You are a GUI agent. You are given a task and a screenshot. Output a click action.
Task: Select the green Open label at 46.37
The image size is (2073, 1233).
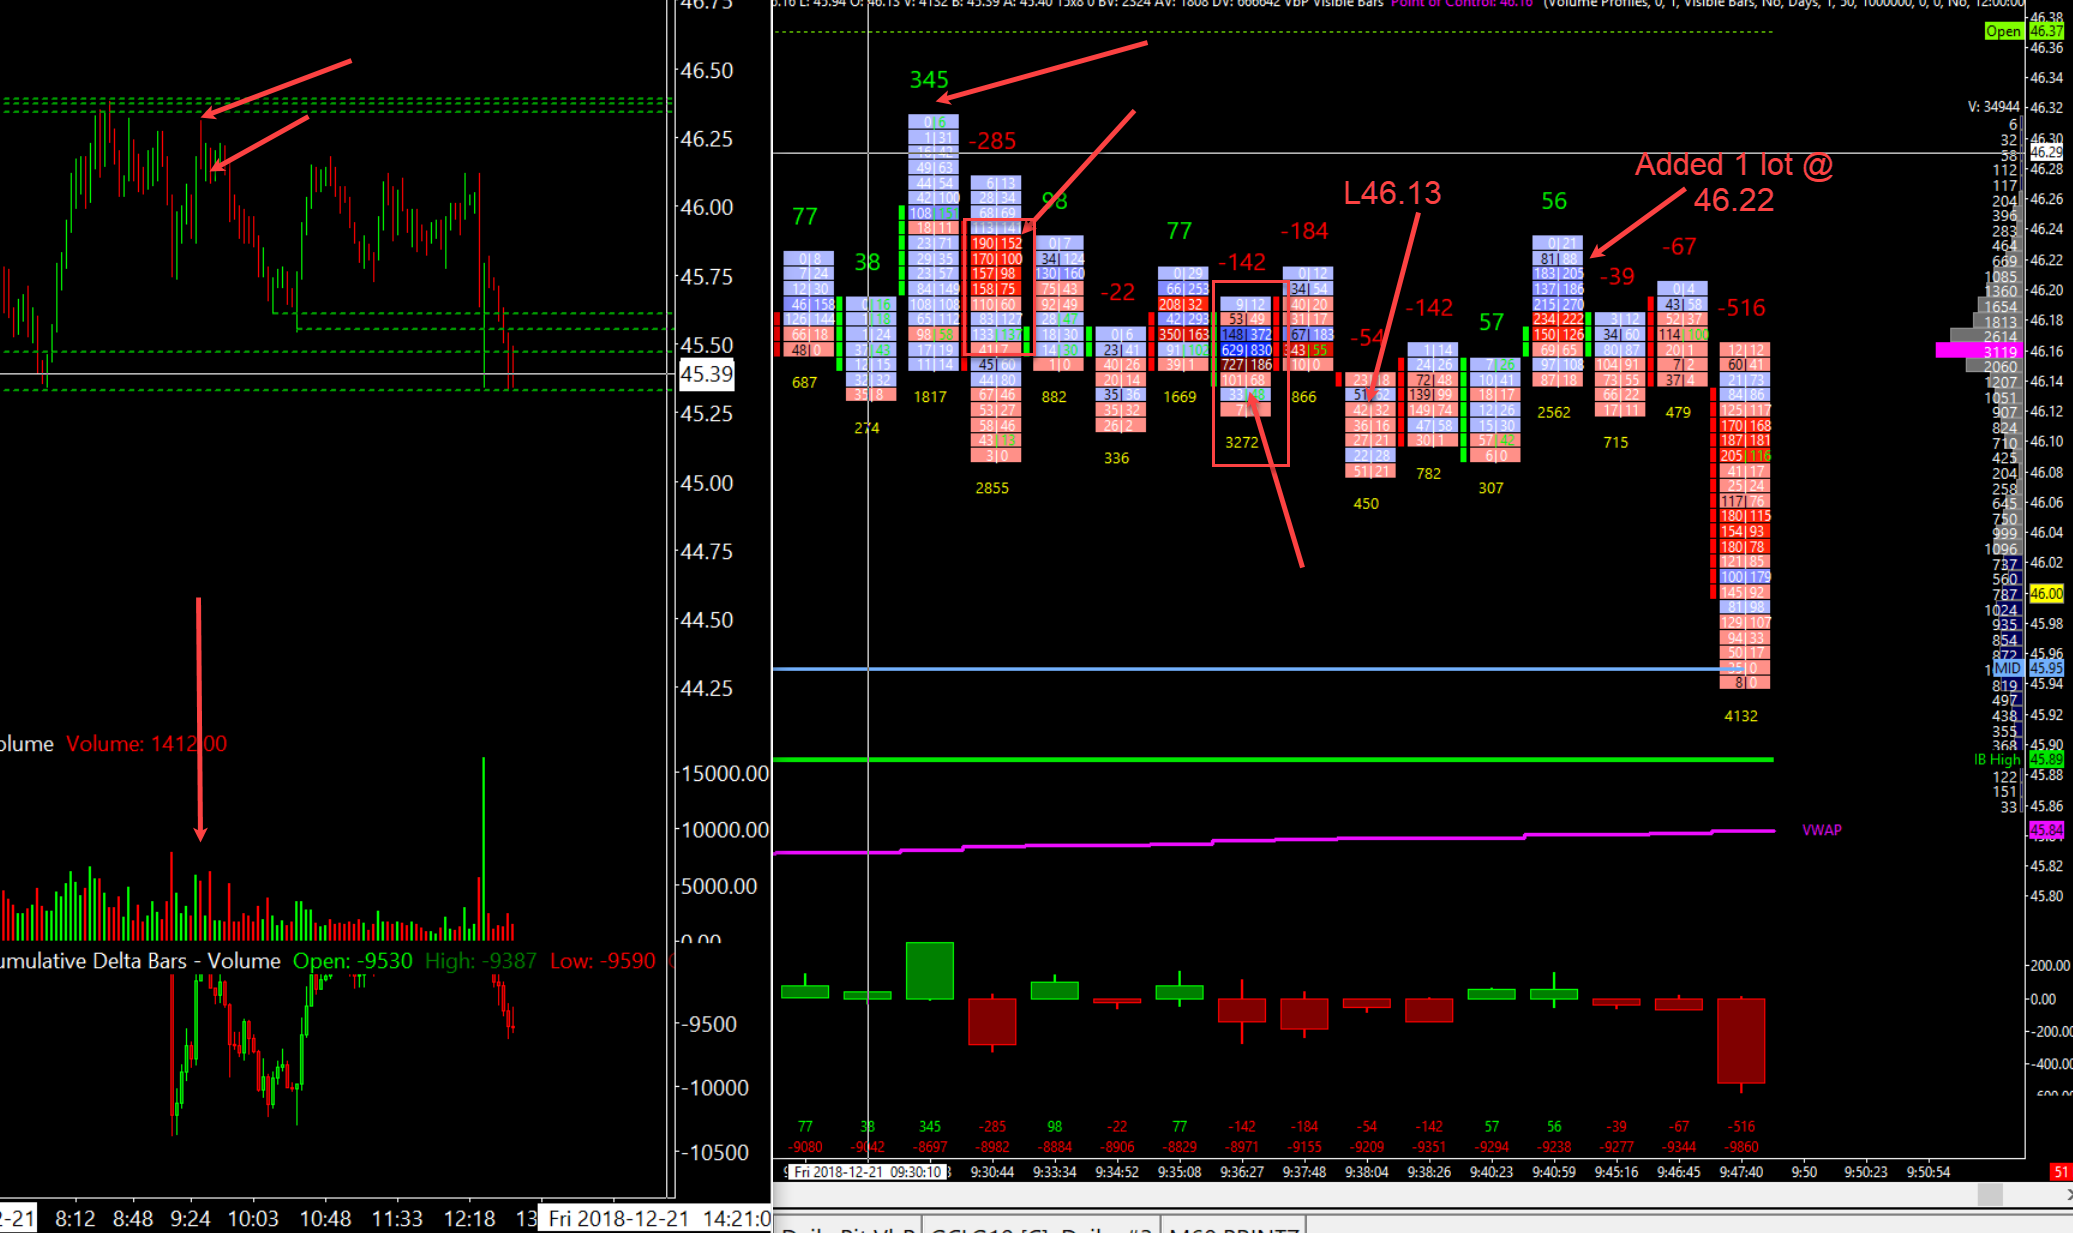[2003, 31]
